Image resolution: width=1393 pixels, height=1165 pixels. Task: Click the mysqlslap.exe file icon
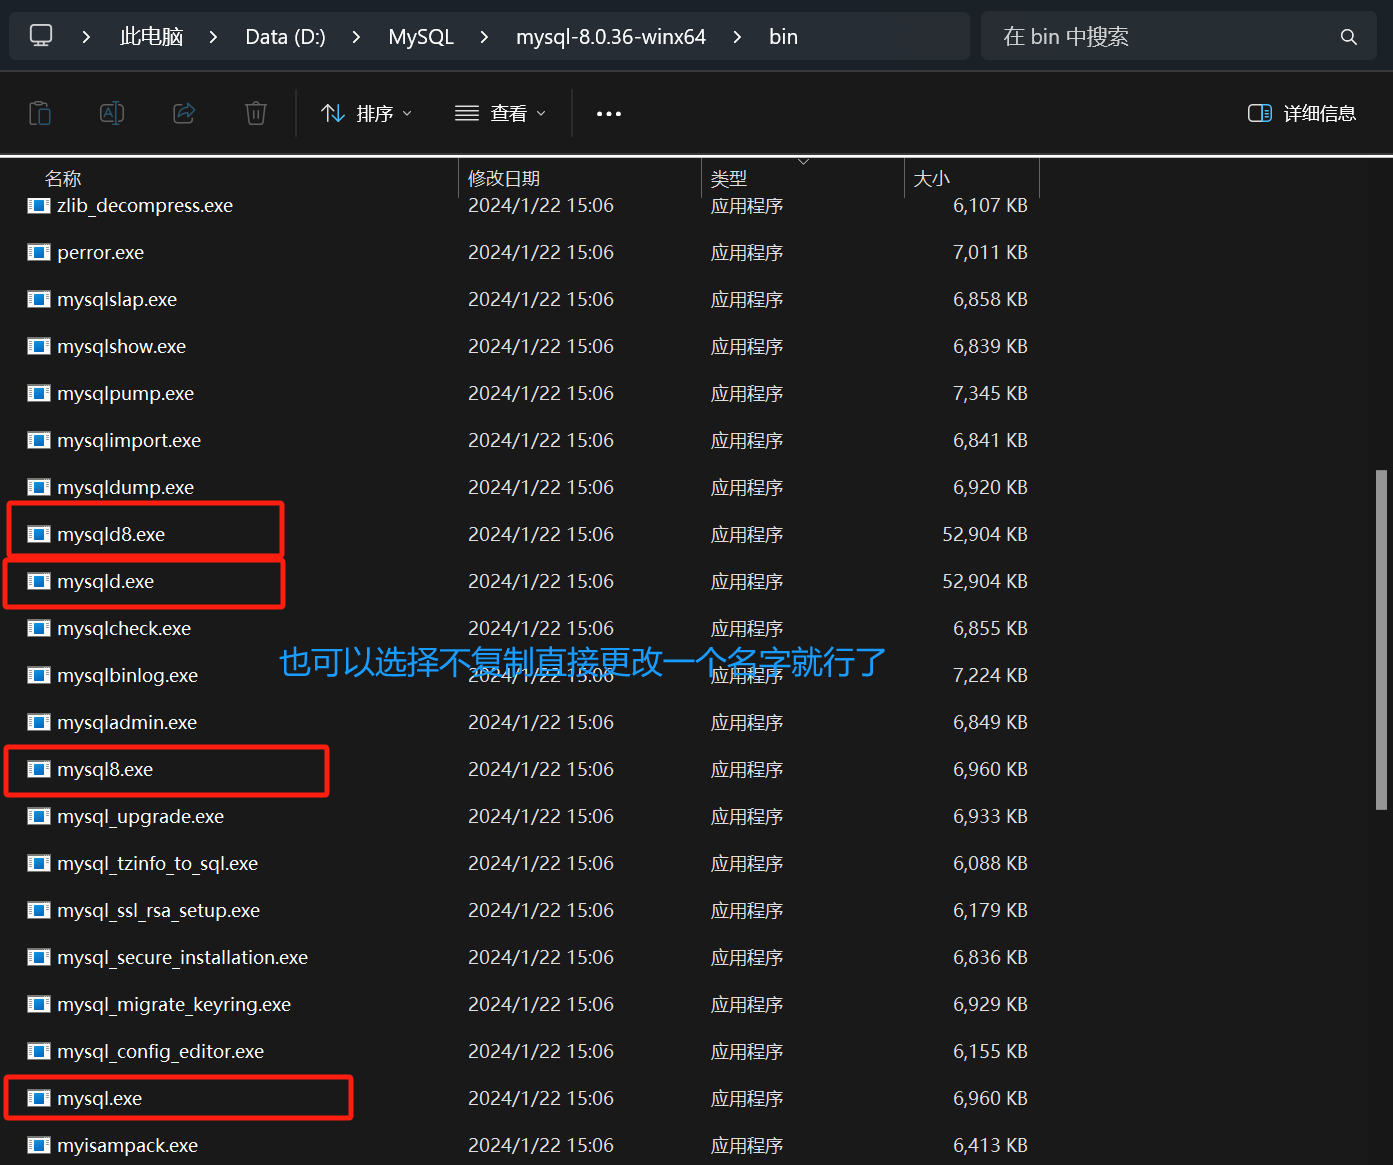coord(39,300)
